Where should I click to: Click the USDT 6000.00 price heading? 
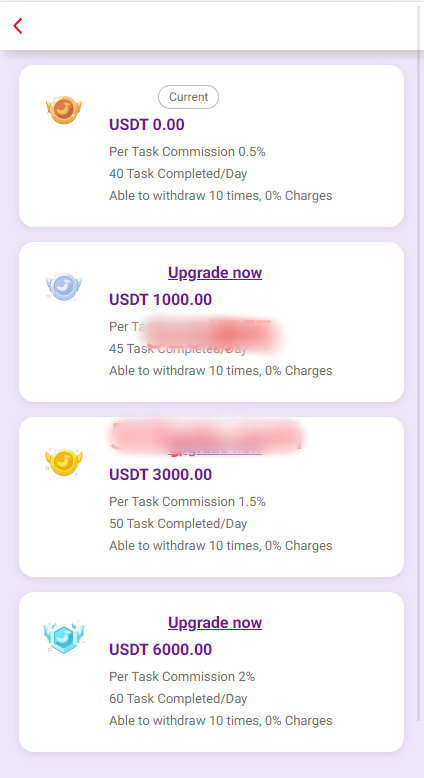(x=161, y=649)
